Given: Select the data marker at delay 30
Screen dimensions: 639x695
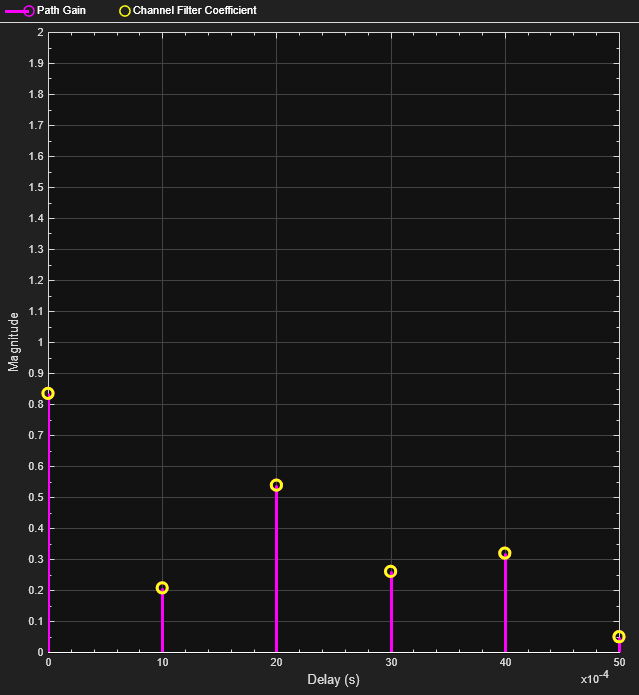Looking at the screenshot, I should (390, 571).
